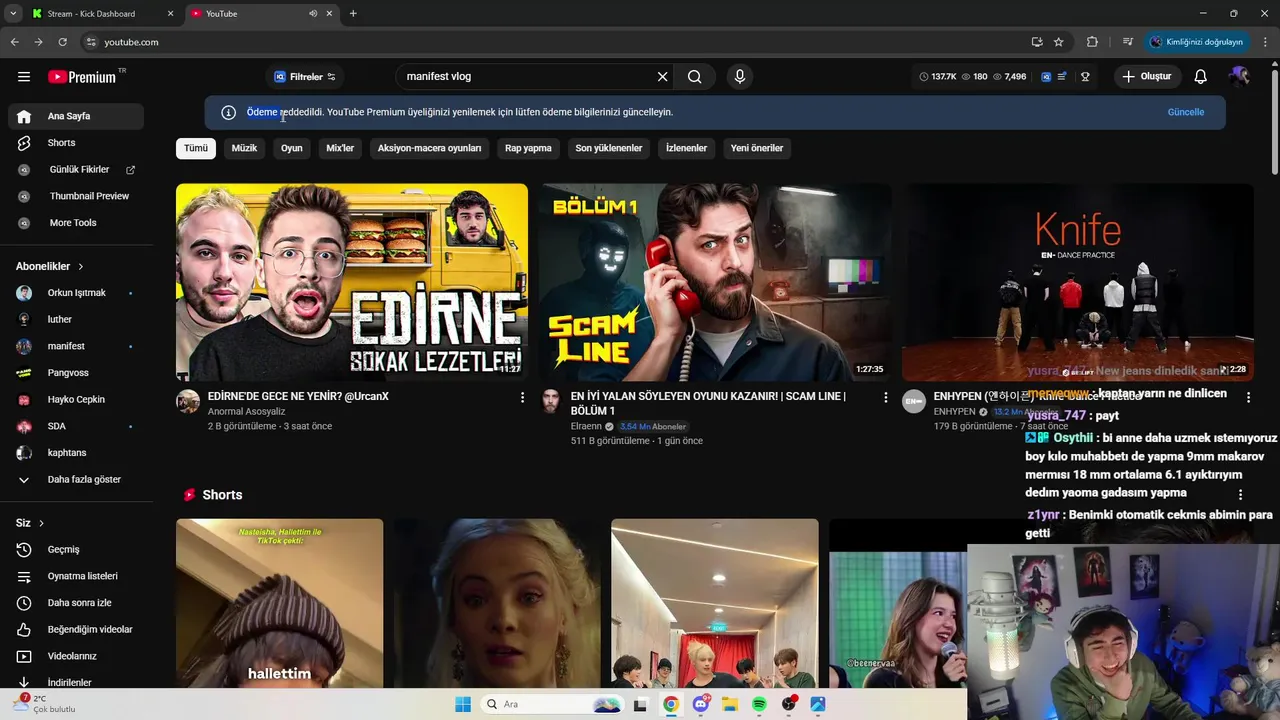Clear the search box text

662,77
